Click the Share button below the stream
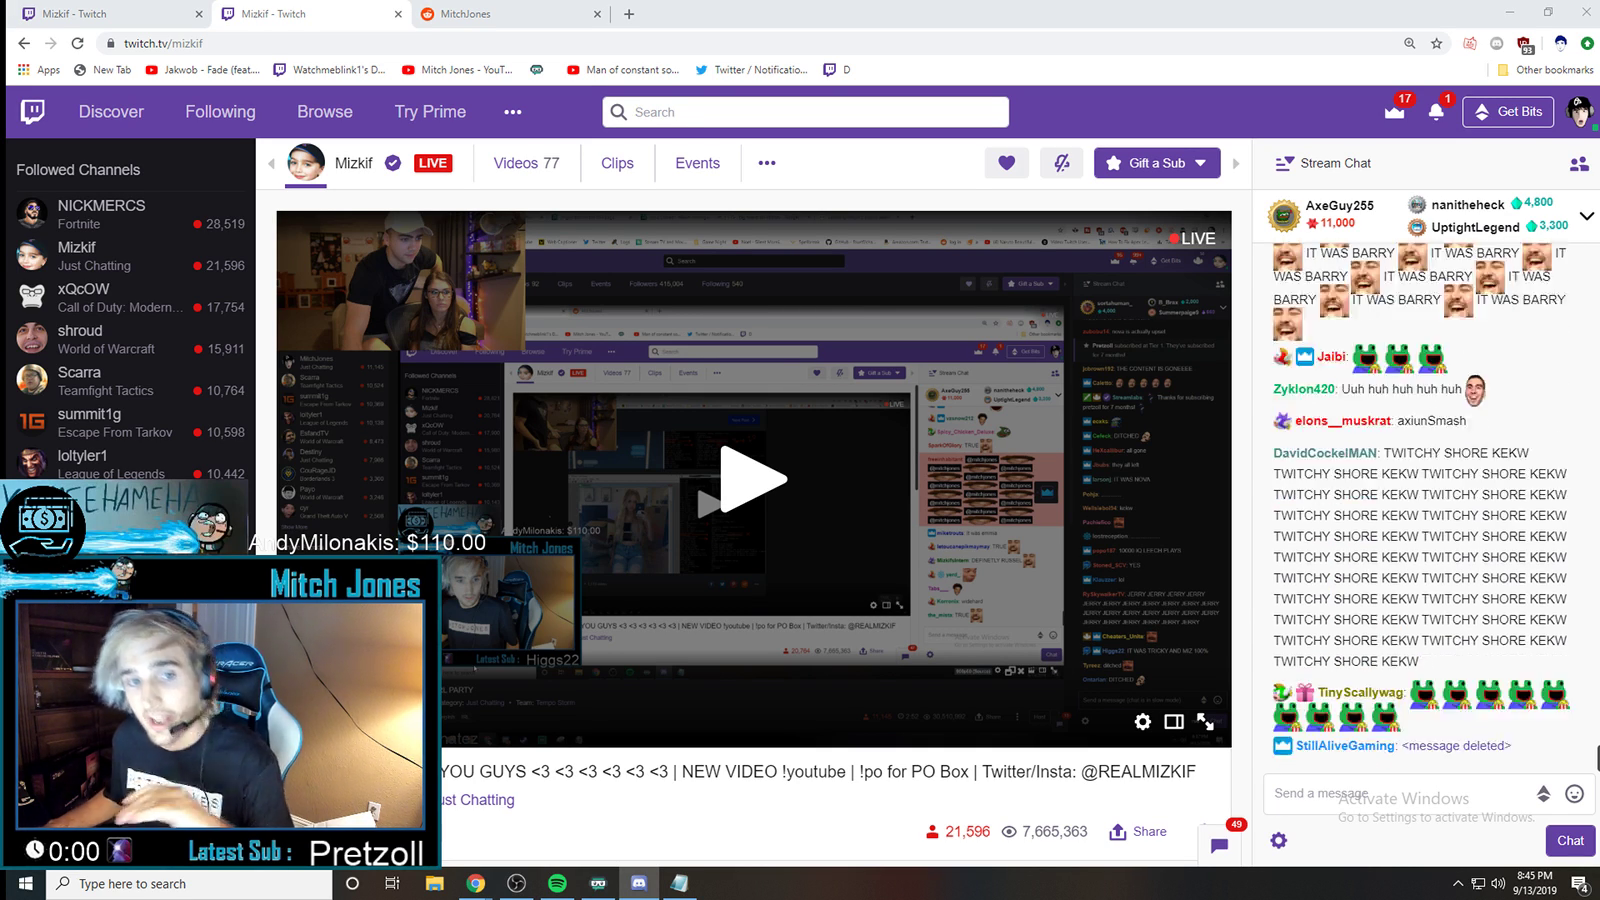This screenshot has width=1600, height=900. click(x=1138, y=831)
